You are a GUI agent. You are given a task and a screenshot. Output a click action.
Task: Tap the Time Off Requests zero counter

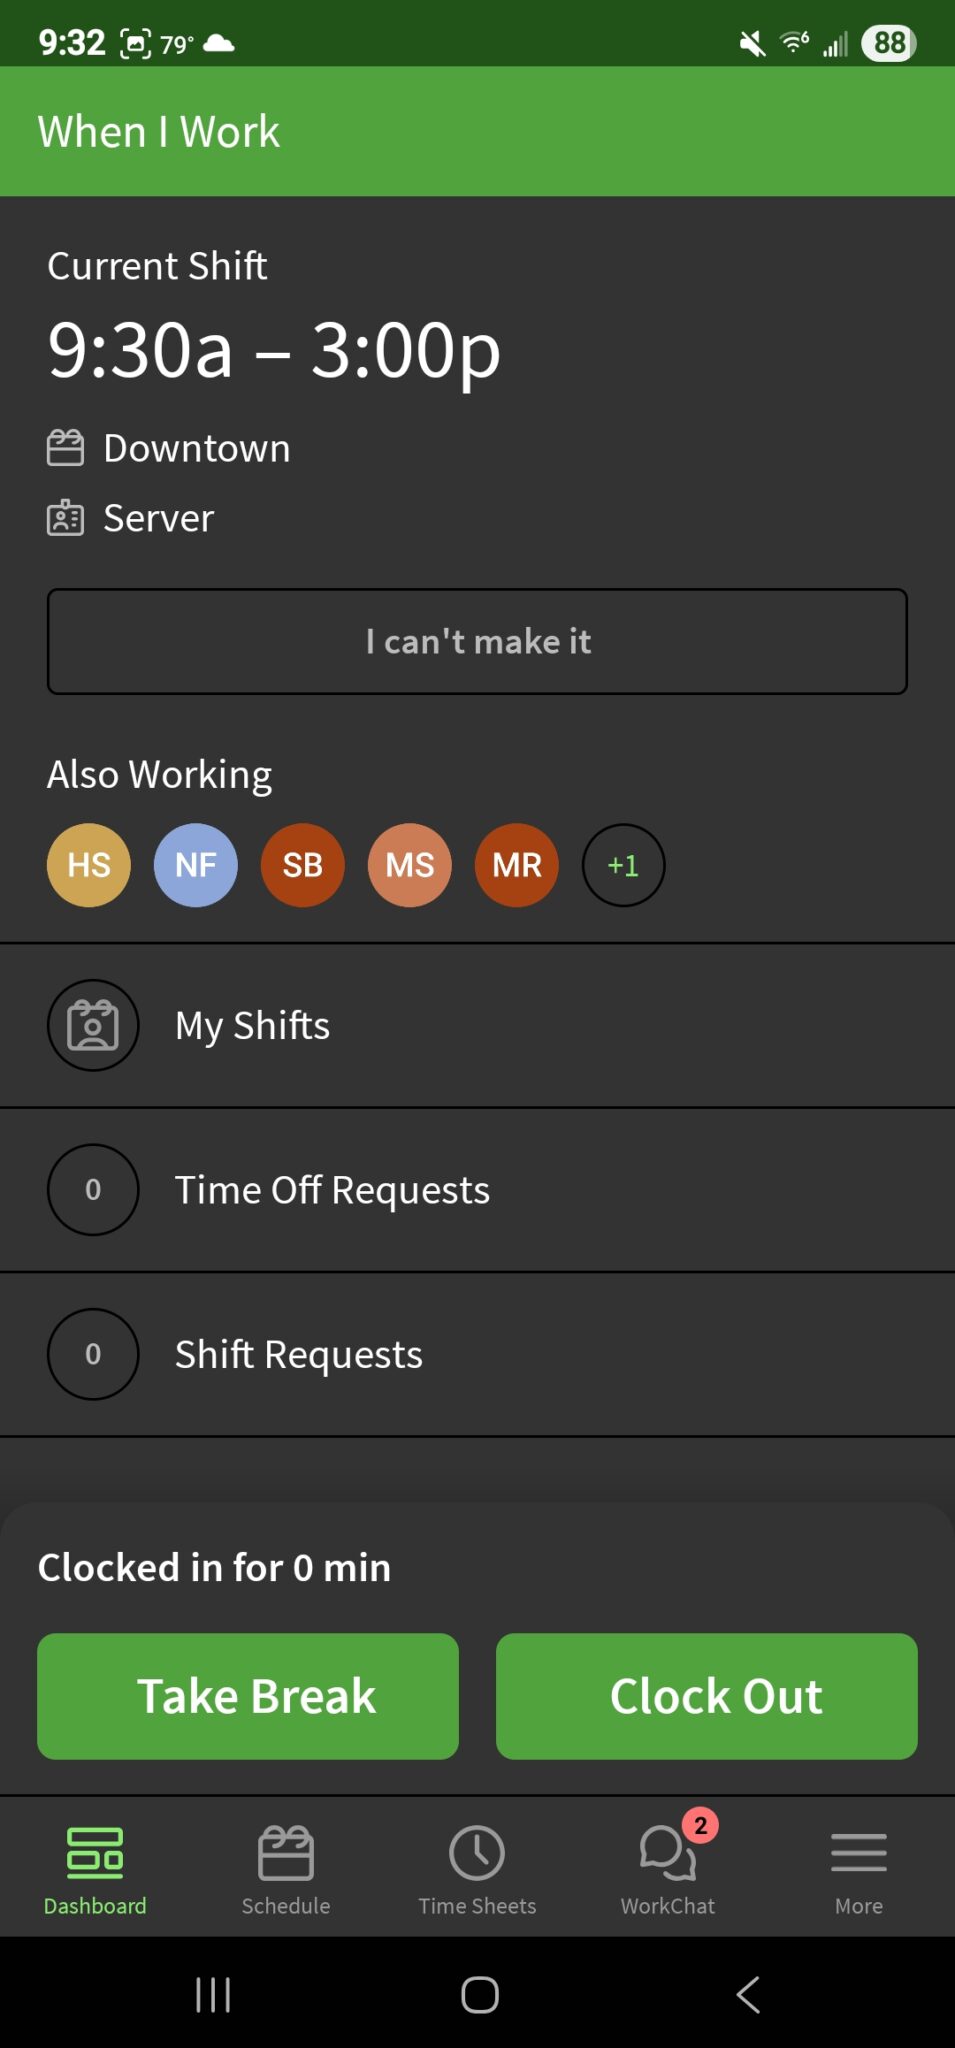pyautogui.click(x=92, y=1190)
